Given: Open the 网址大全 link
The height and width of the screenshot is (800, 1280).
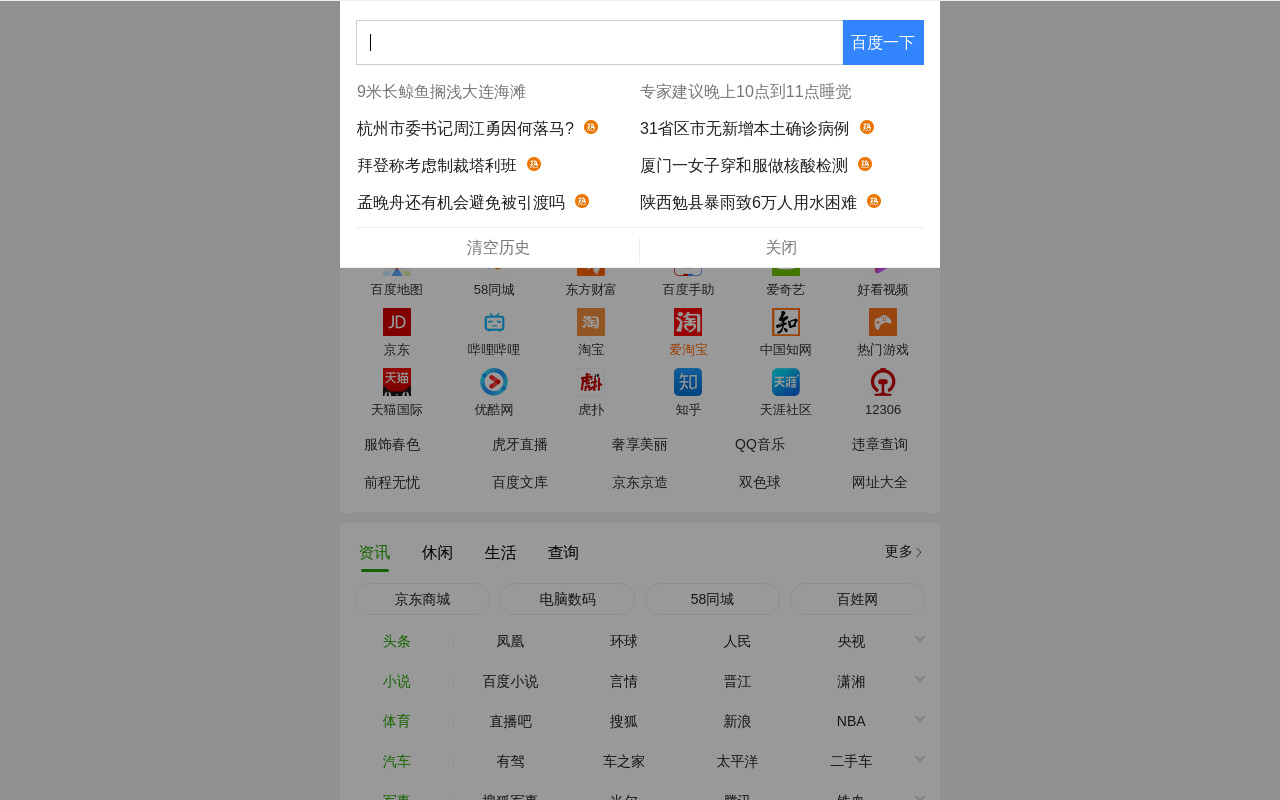Looking at the screenshot, I should tap(880, 483).
